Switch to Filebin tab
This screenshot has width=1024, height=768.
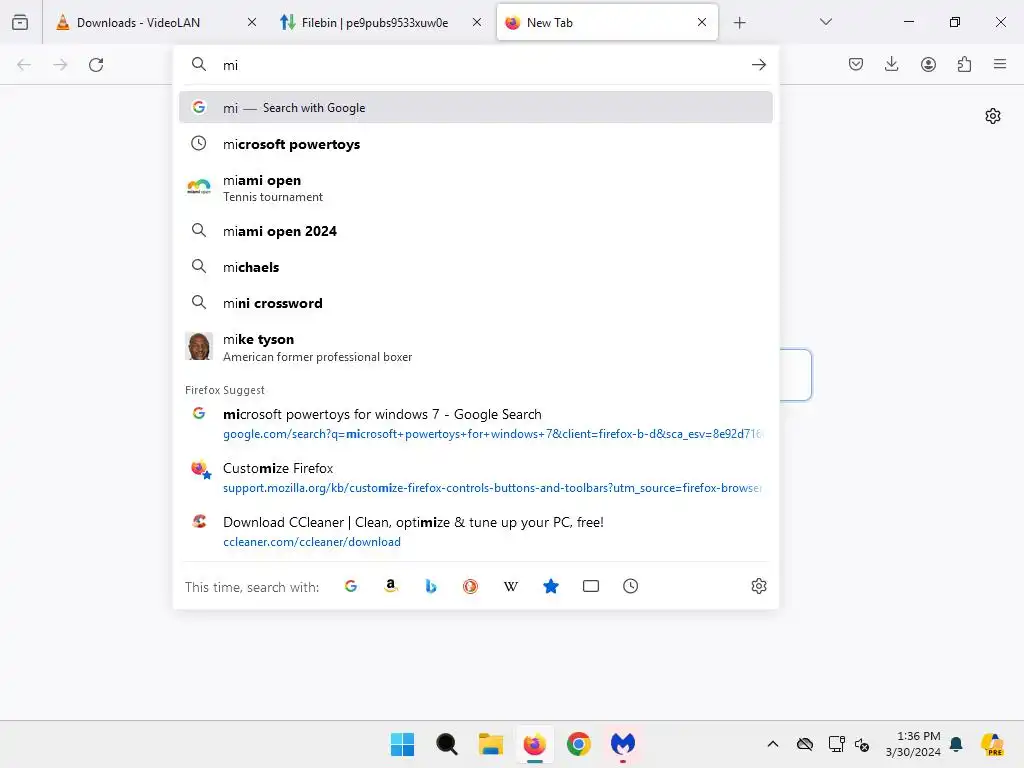coord(380,22)
